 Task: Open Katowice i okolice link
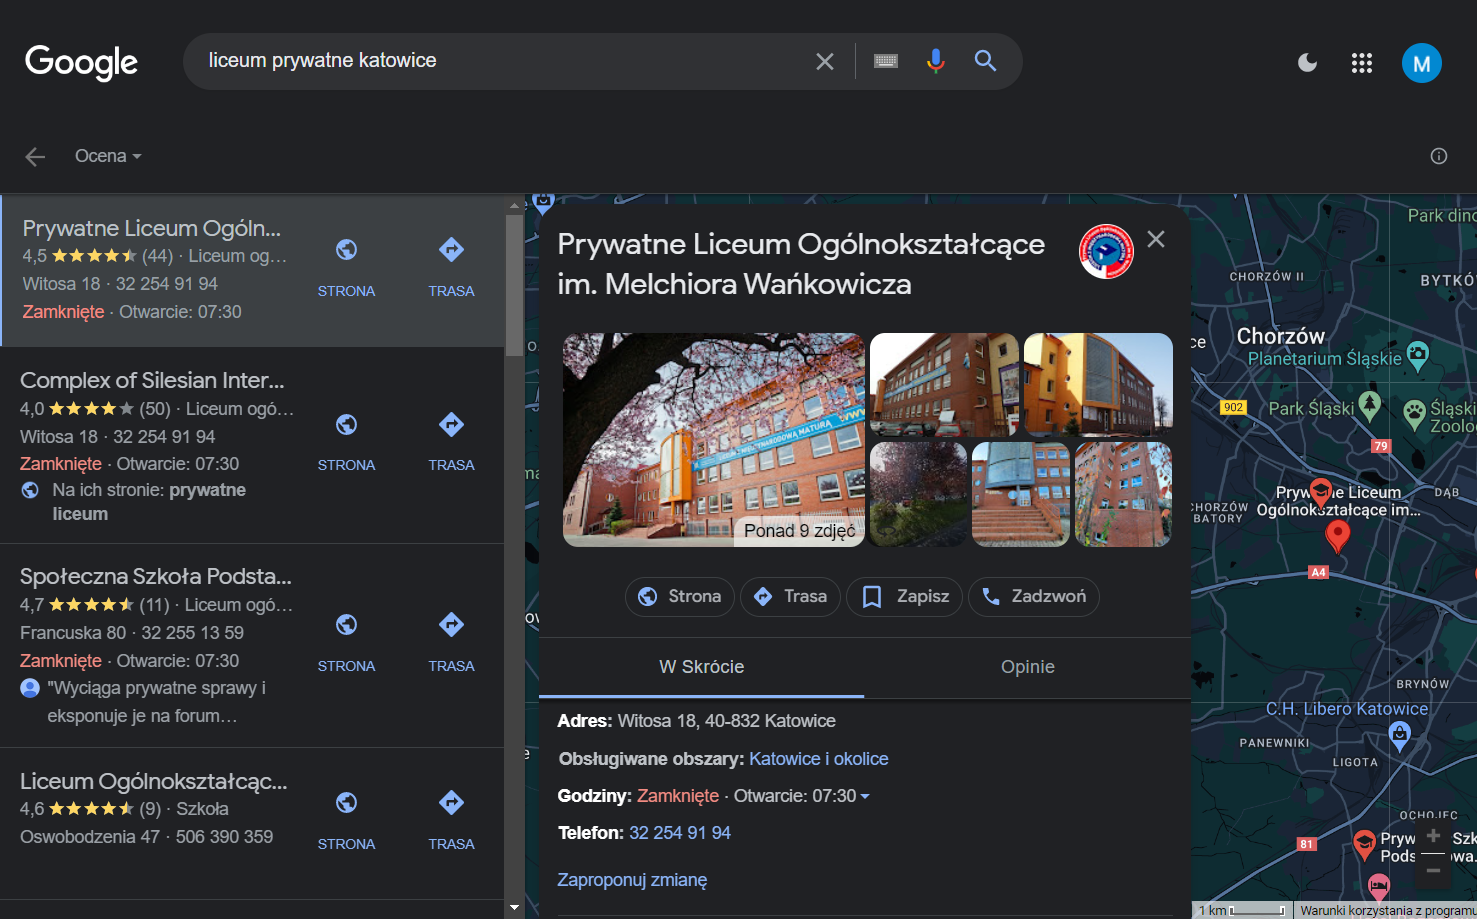pos(818,759)
